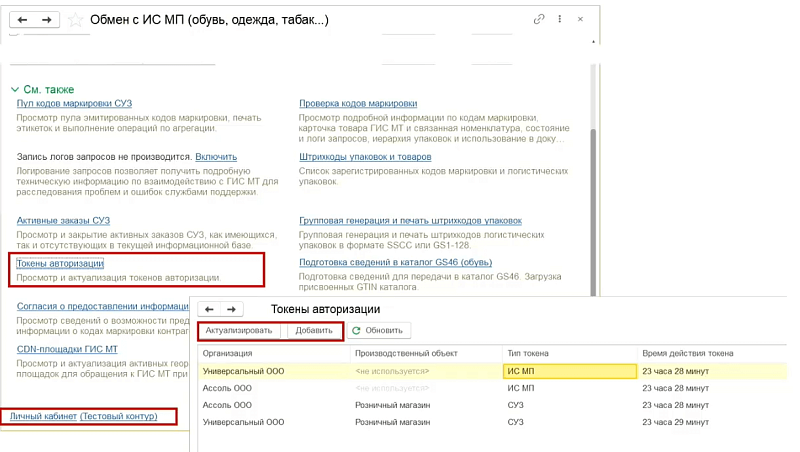
Task: Open Групповая генерация и печать штрихкодов упаковок
Action: tap(410, 221)
